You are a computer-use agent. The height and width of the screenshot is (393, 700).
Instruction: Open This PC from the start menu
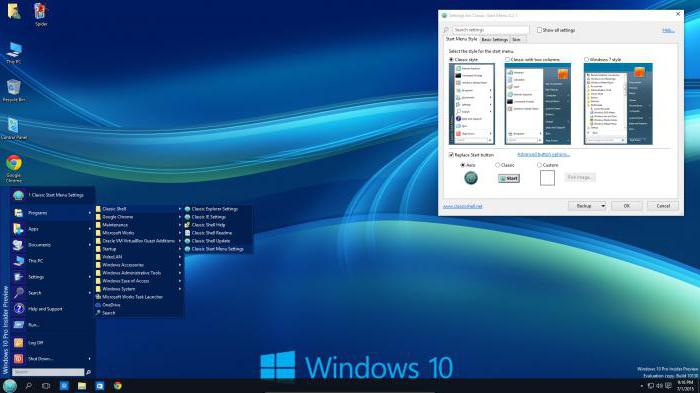(53, 261)
